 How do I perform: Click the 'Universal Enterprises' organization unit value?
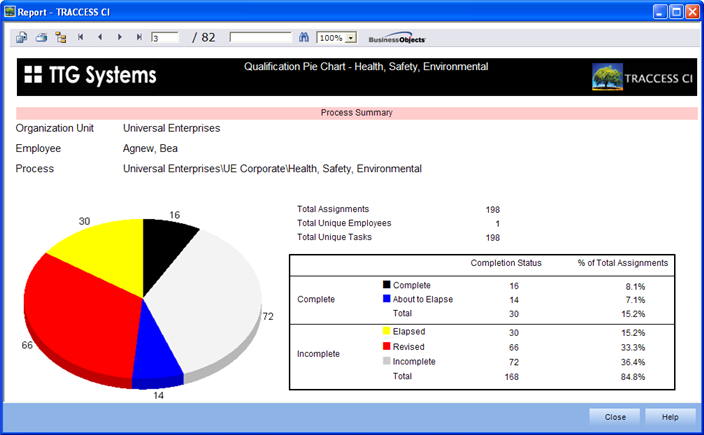tap(172, 128)
